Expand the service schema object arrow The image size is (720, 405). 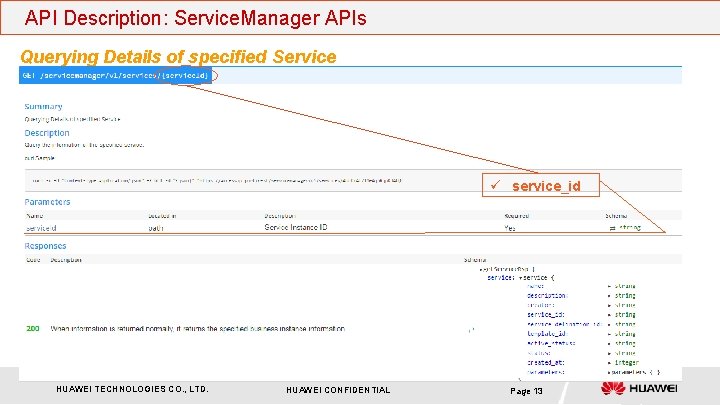coord(521,278)
